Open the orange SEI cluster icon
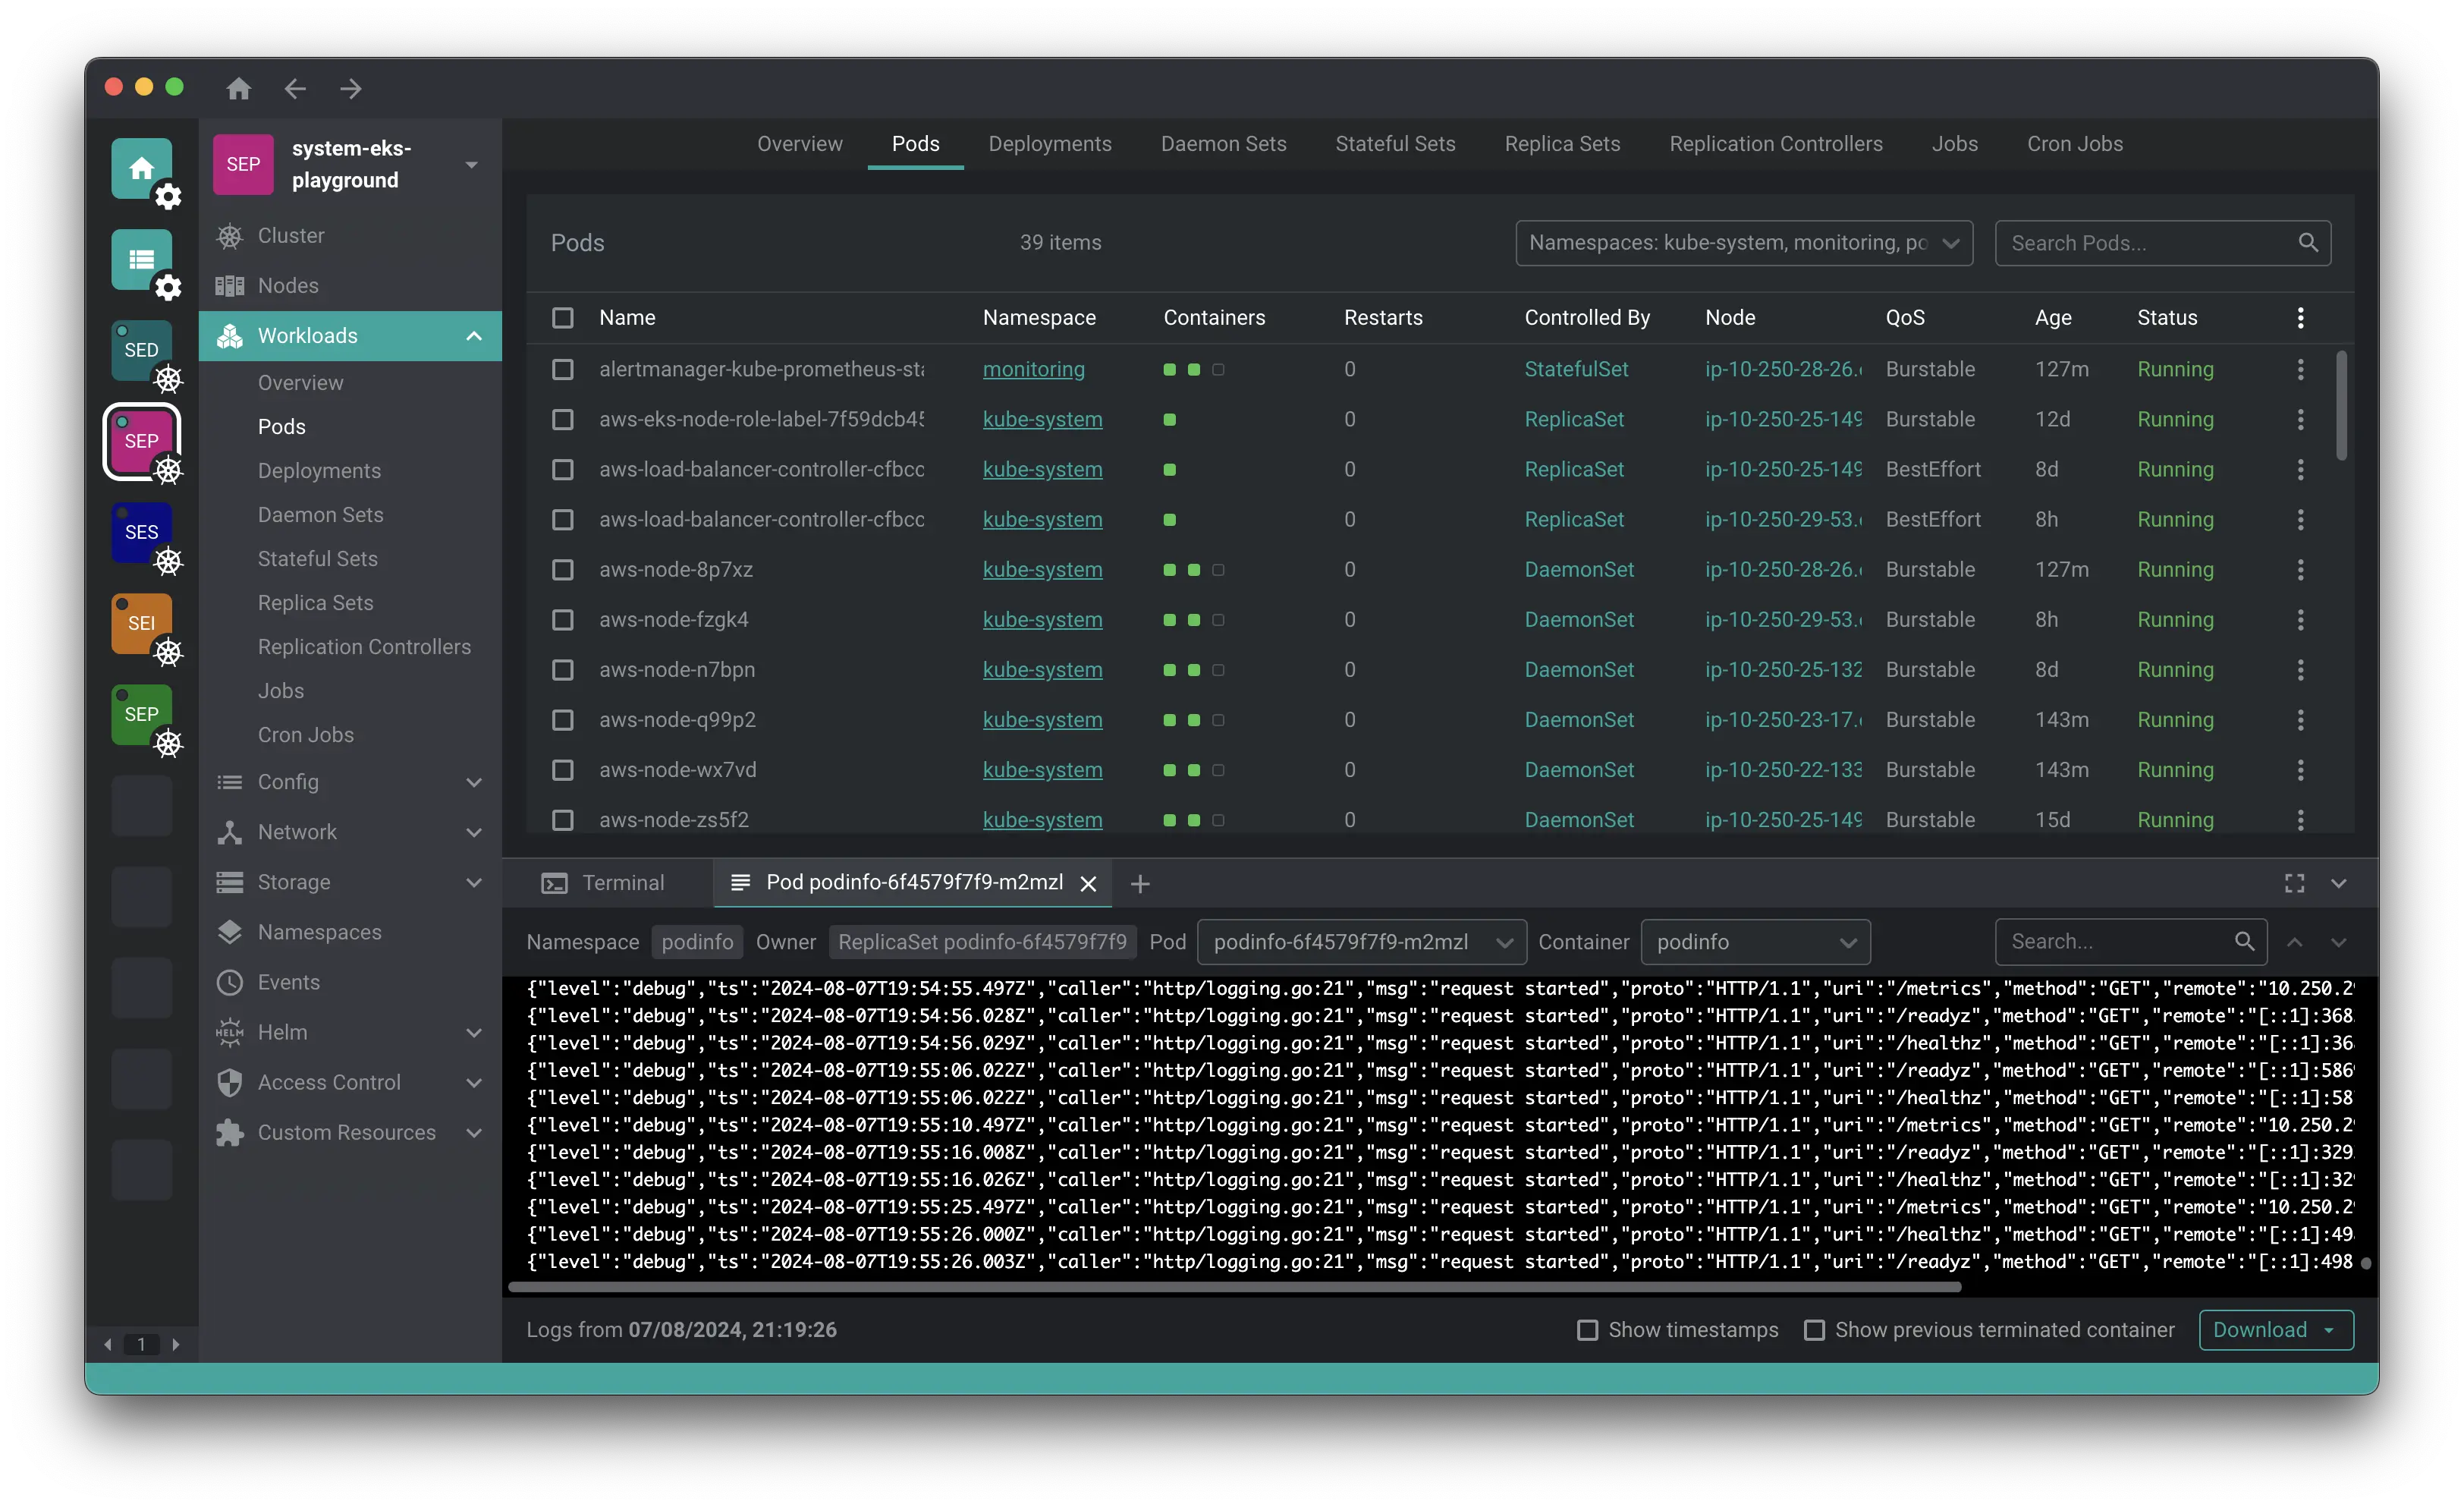This screenshot has height=1507, width=2464. coord(142,623)
